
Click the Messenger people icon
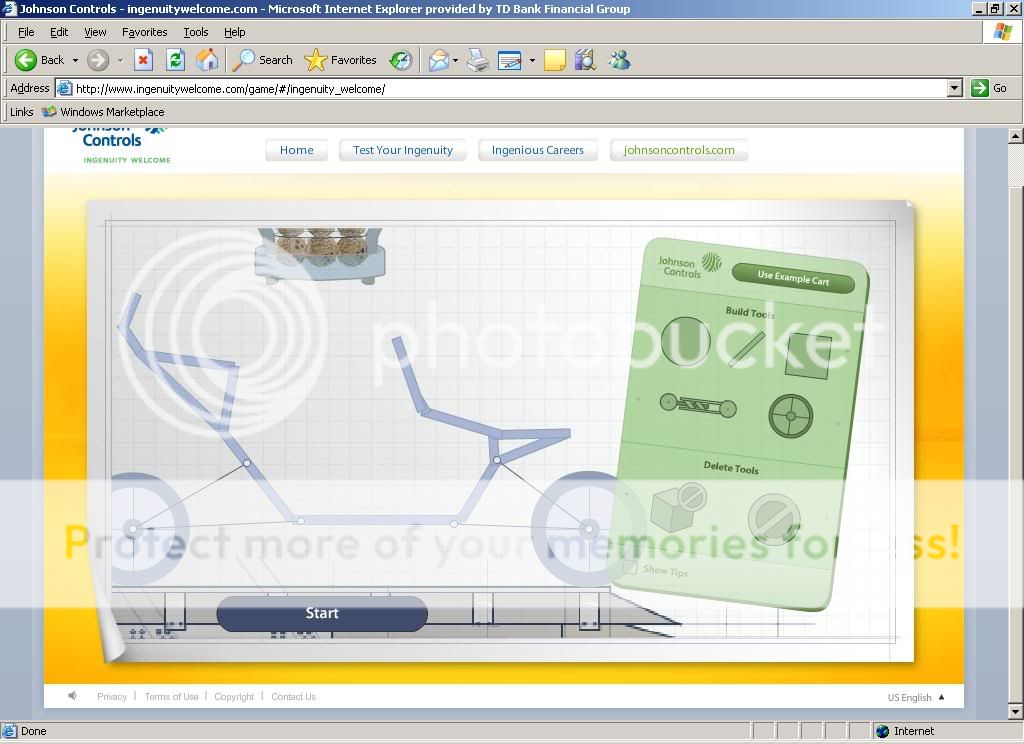tap(619, 60)
